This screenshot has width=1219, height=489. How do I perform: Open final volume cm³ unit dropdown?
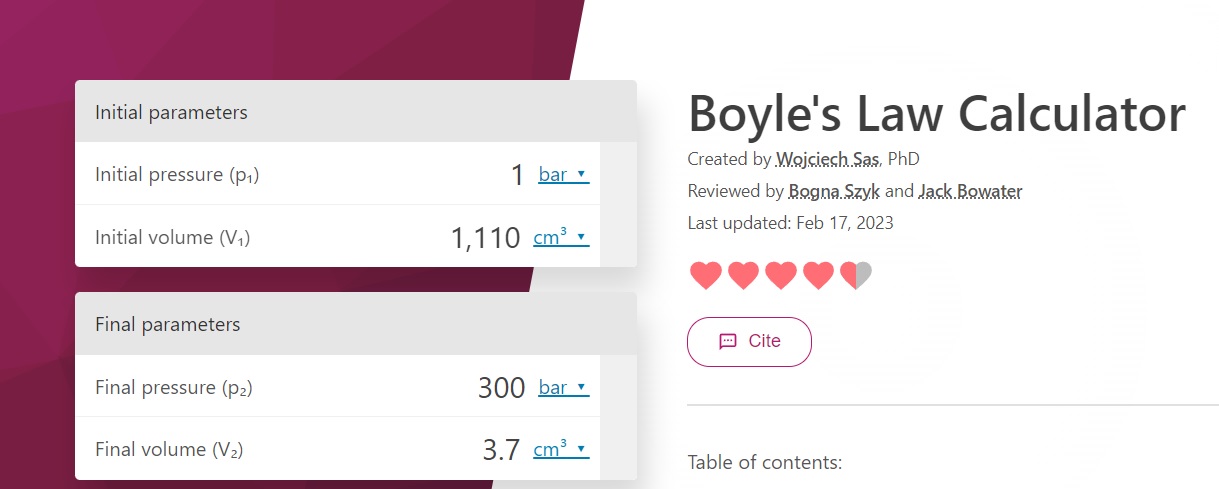(561, 450)
